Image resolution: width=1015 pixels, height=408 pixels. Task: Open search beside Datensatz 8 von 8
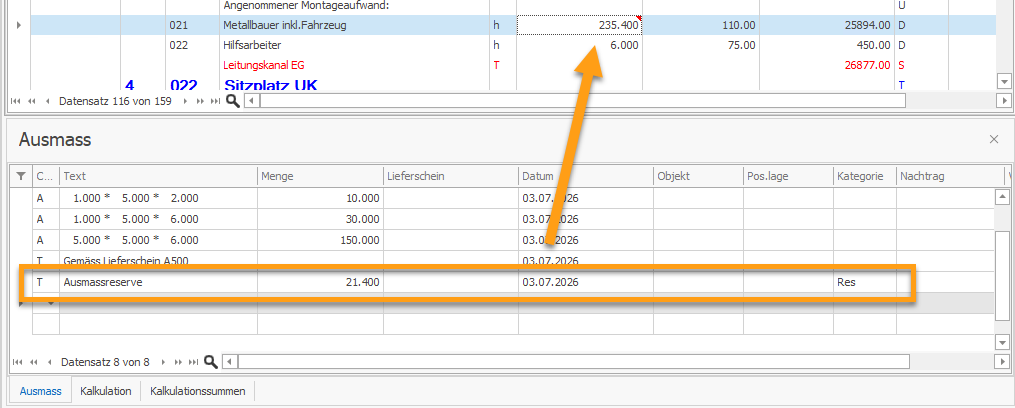[210, 362]
